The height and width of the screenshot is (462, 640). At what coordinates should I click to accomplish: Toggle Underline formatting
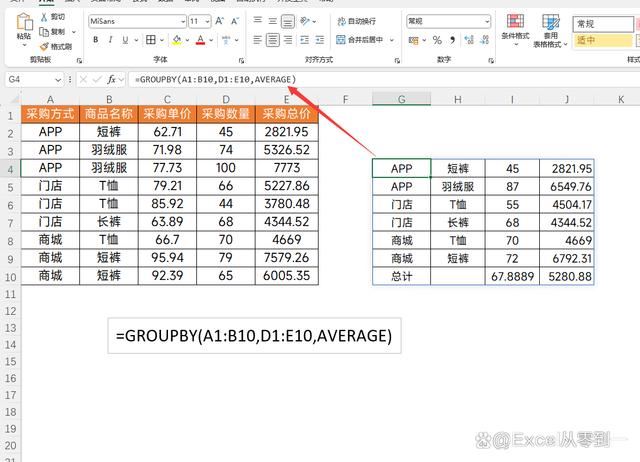pyautogui.click(x=125, y=40)
